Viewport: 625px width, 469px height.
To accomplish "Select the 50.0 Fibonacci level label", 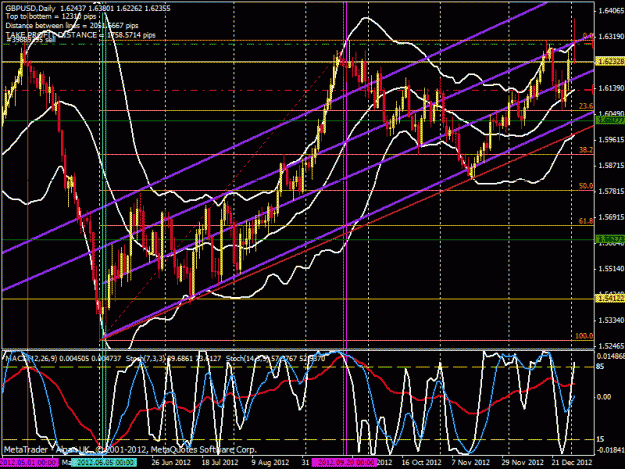I will coord(586,186).
